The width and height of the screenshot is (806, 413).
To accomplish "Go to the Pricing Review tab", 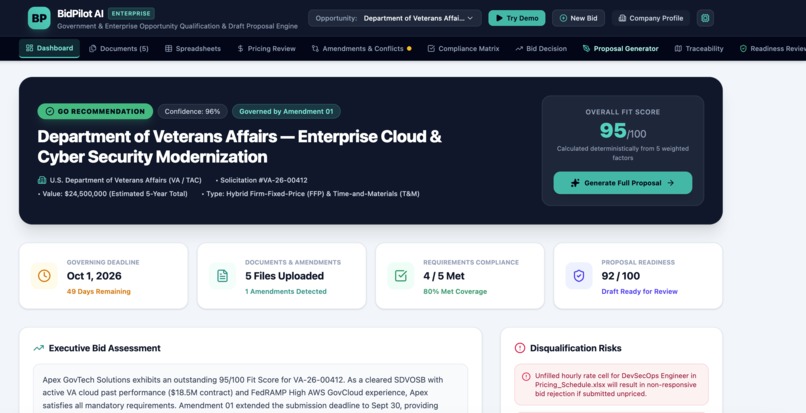I will [x=266, y=48].
